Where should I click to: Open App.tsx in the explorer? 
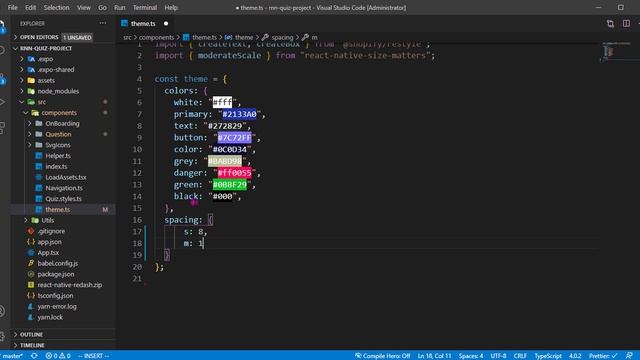(x=48, y=253)
